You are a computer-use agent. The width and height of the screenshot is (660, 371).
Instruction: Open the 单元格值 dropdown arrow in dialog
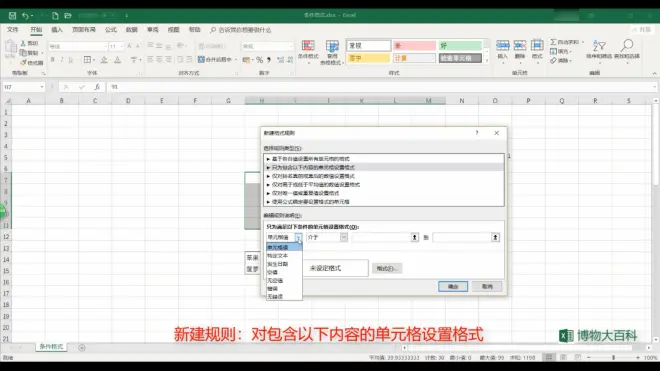[x=298, y=238]
